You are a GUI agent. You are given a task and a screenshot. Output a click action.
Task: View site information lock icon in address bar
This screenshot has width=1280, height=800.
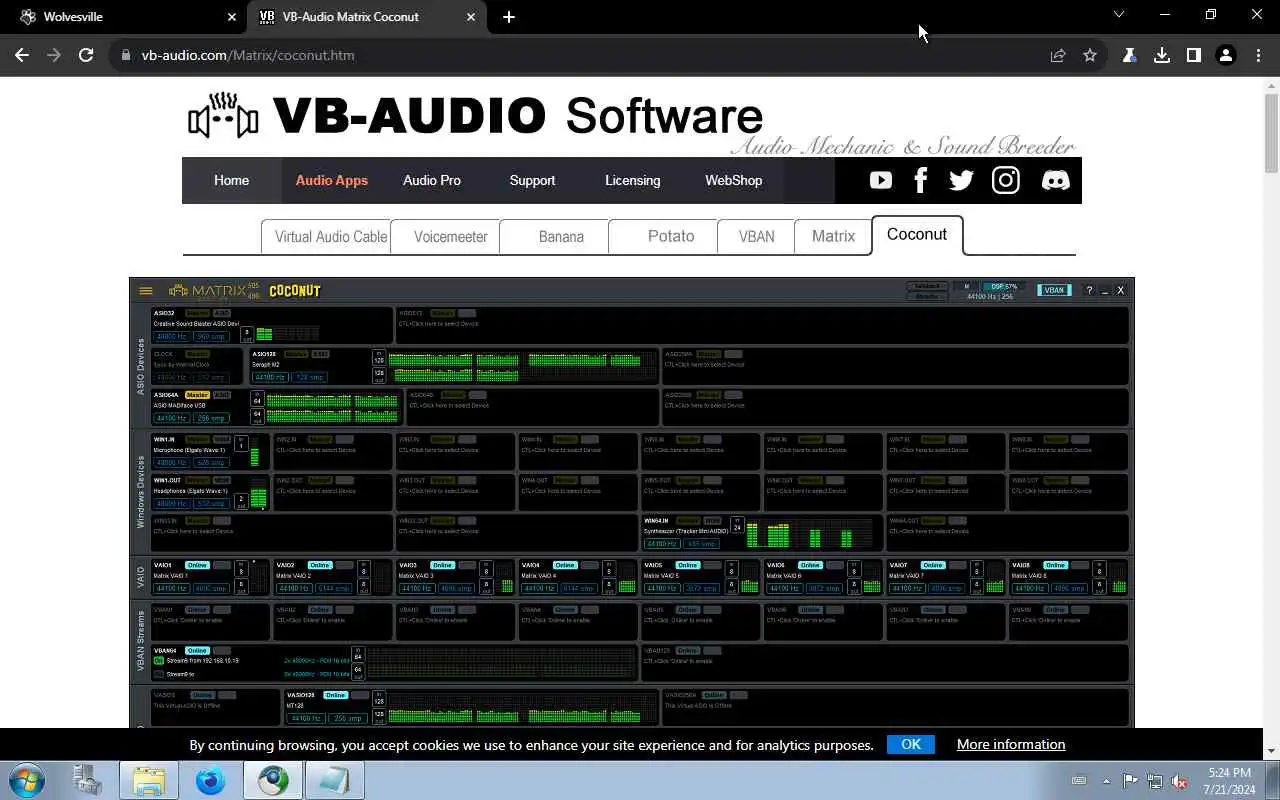point(125,55)
